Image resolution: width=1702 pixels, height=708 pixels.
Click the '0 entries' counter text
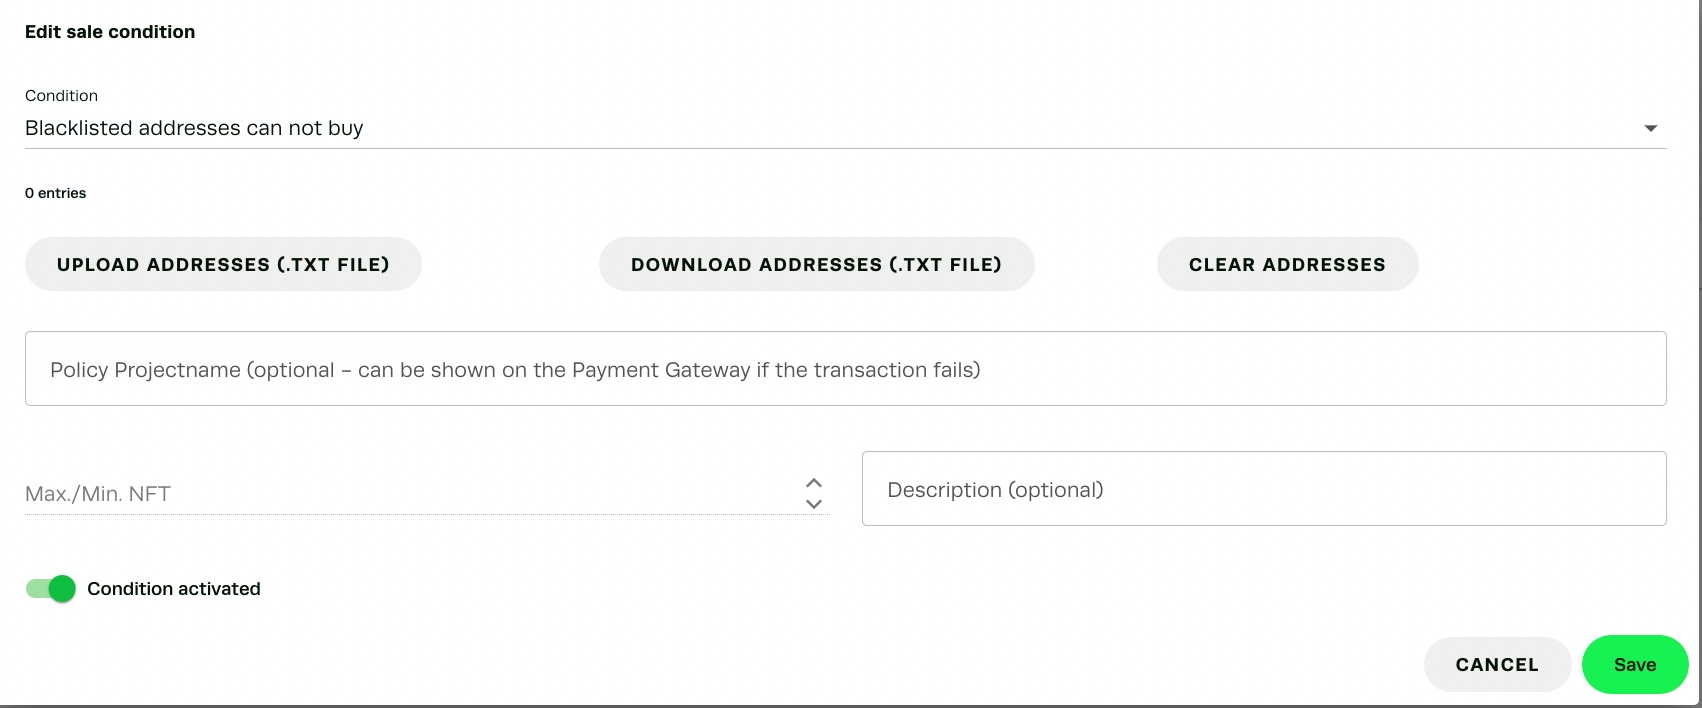click(56, 193)
